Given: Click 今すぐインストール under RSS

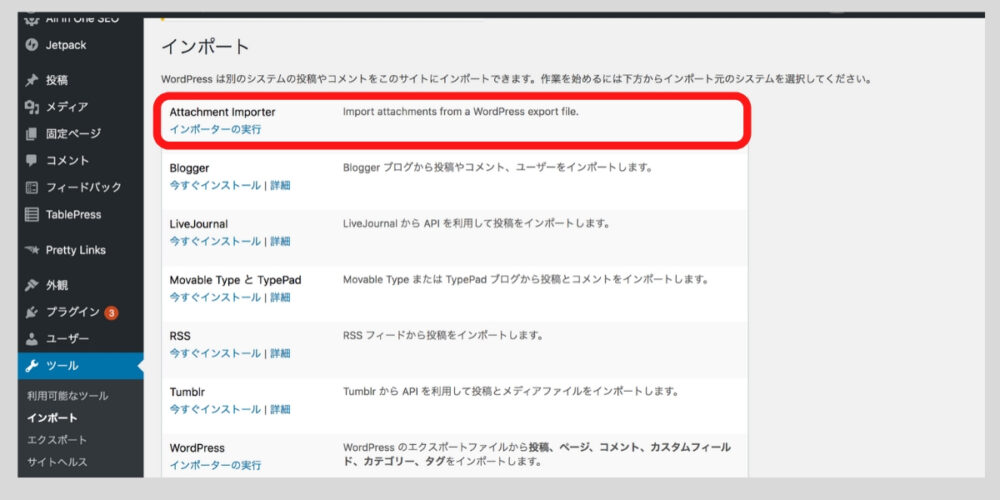Looking at the screenshot, I should pyautogui.click(x=215, y=353).
